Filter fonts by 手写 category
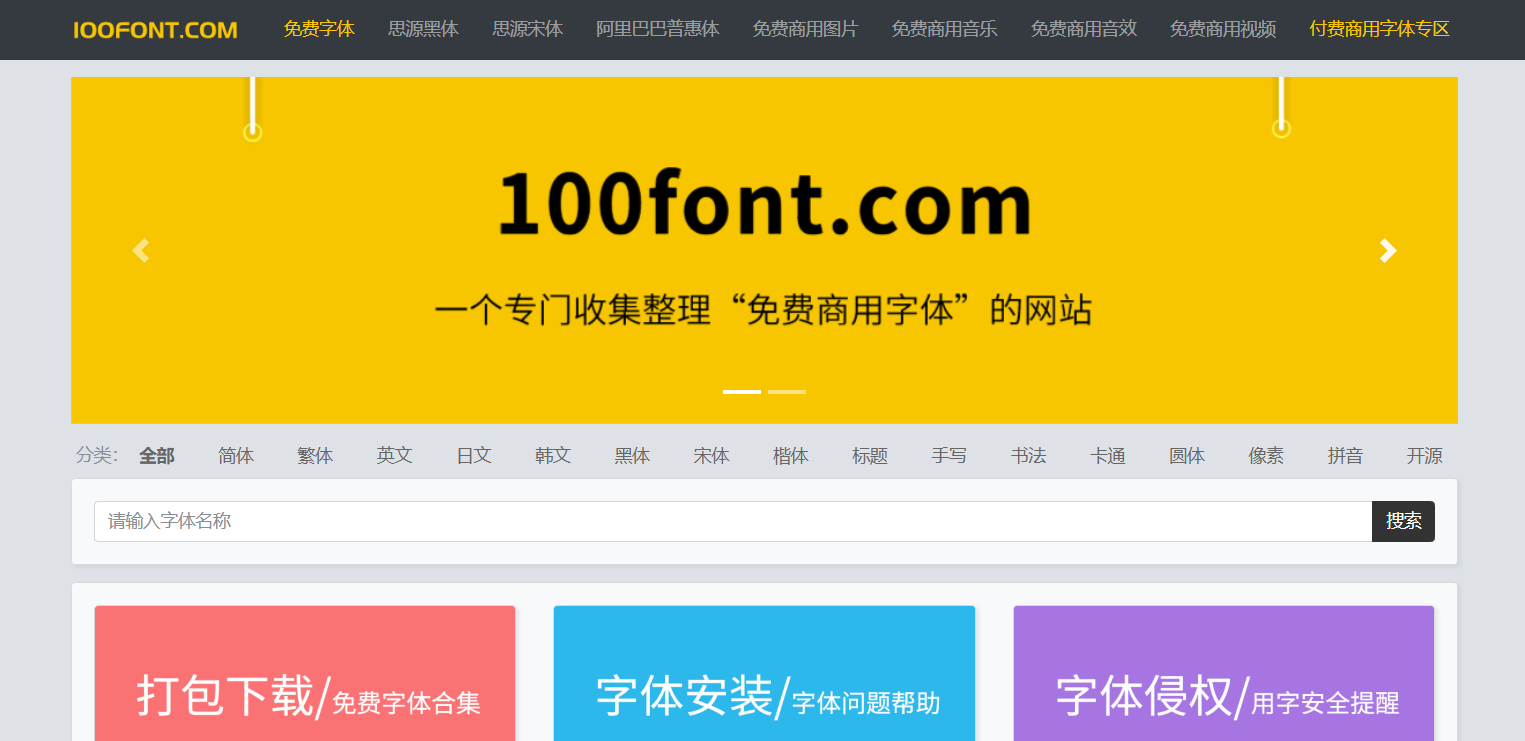1525x741 pixels. [x=949, y=456]
